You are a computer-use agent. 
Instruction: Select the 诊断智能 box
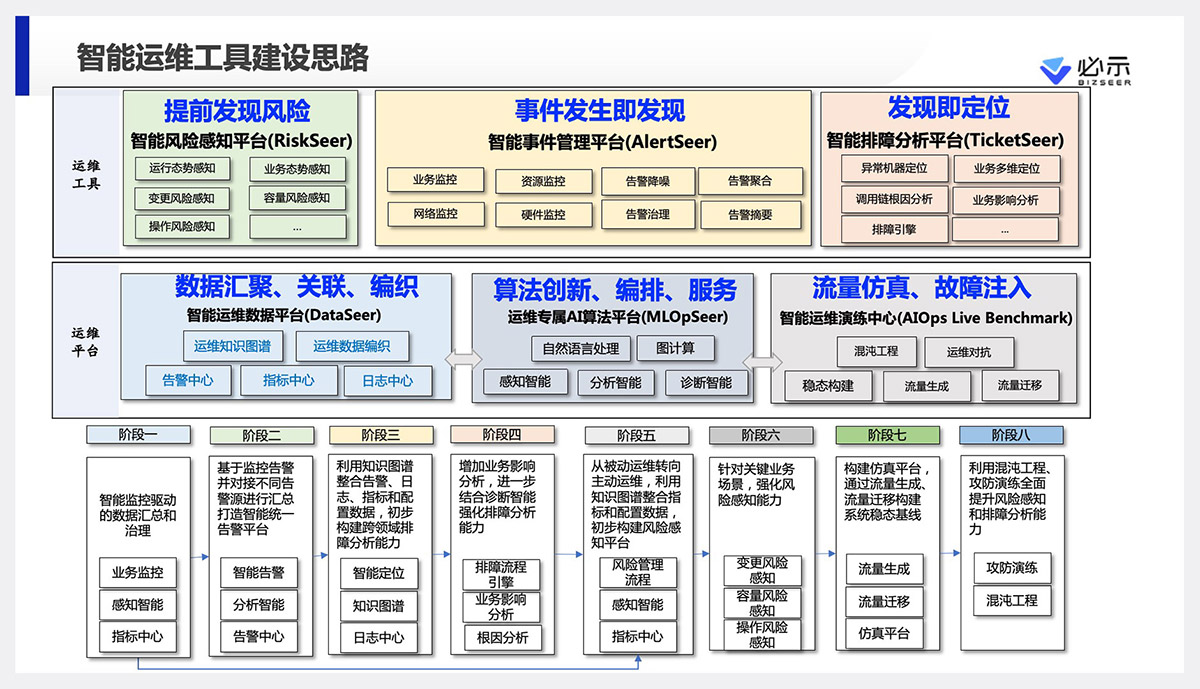[x=706, y=382]
